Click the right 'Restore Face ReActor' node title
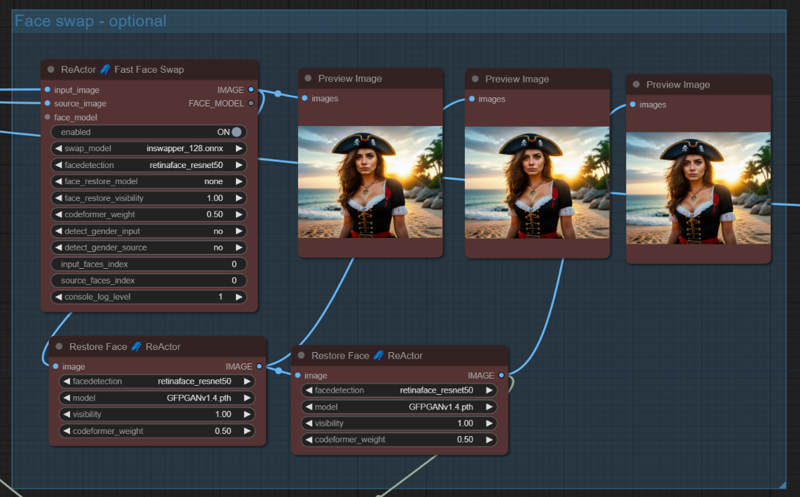The width and height of the screenshot is (800, 497). coord(367,355)
